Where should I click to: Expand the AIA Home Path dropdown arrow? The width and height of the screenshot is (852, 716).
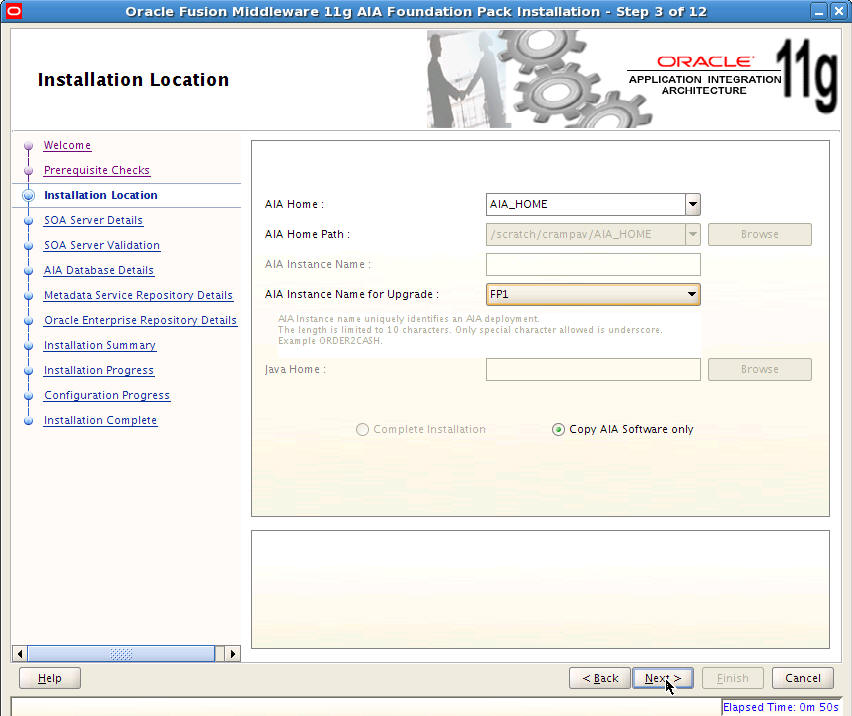point(692,235)
